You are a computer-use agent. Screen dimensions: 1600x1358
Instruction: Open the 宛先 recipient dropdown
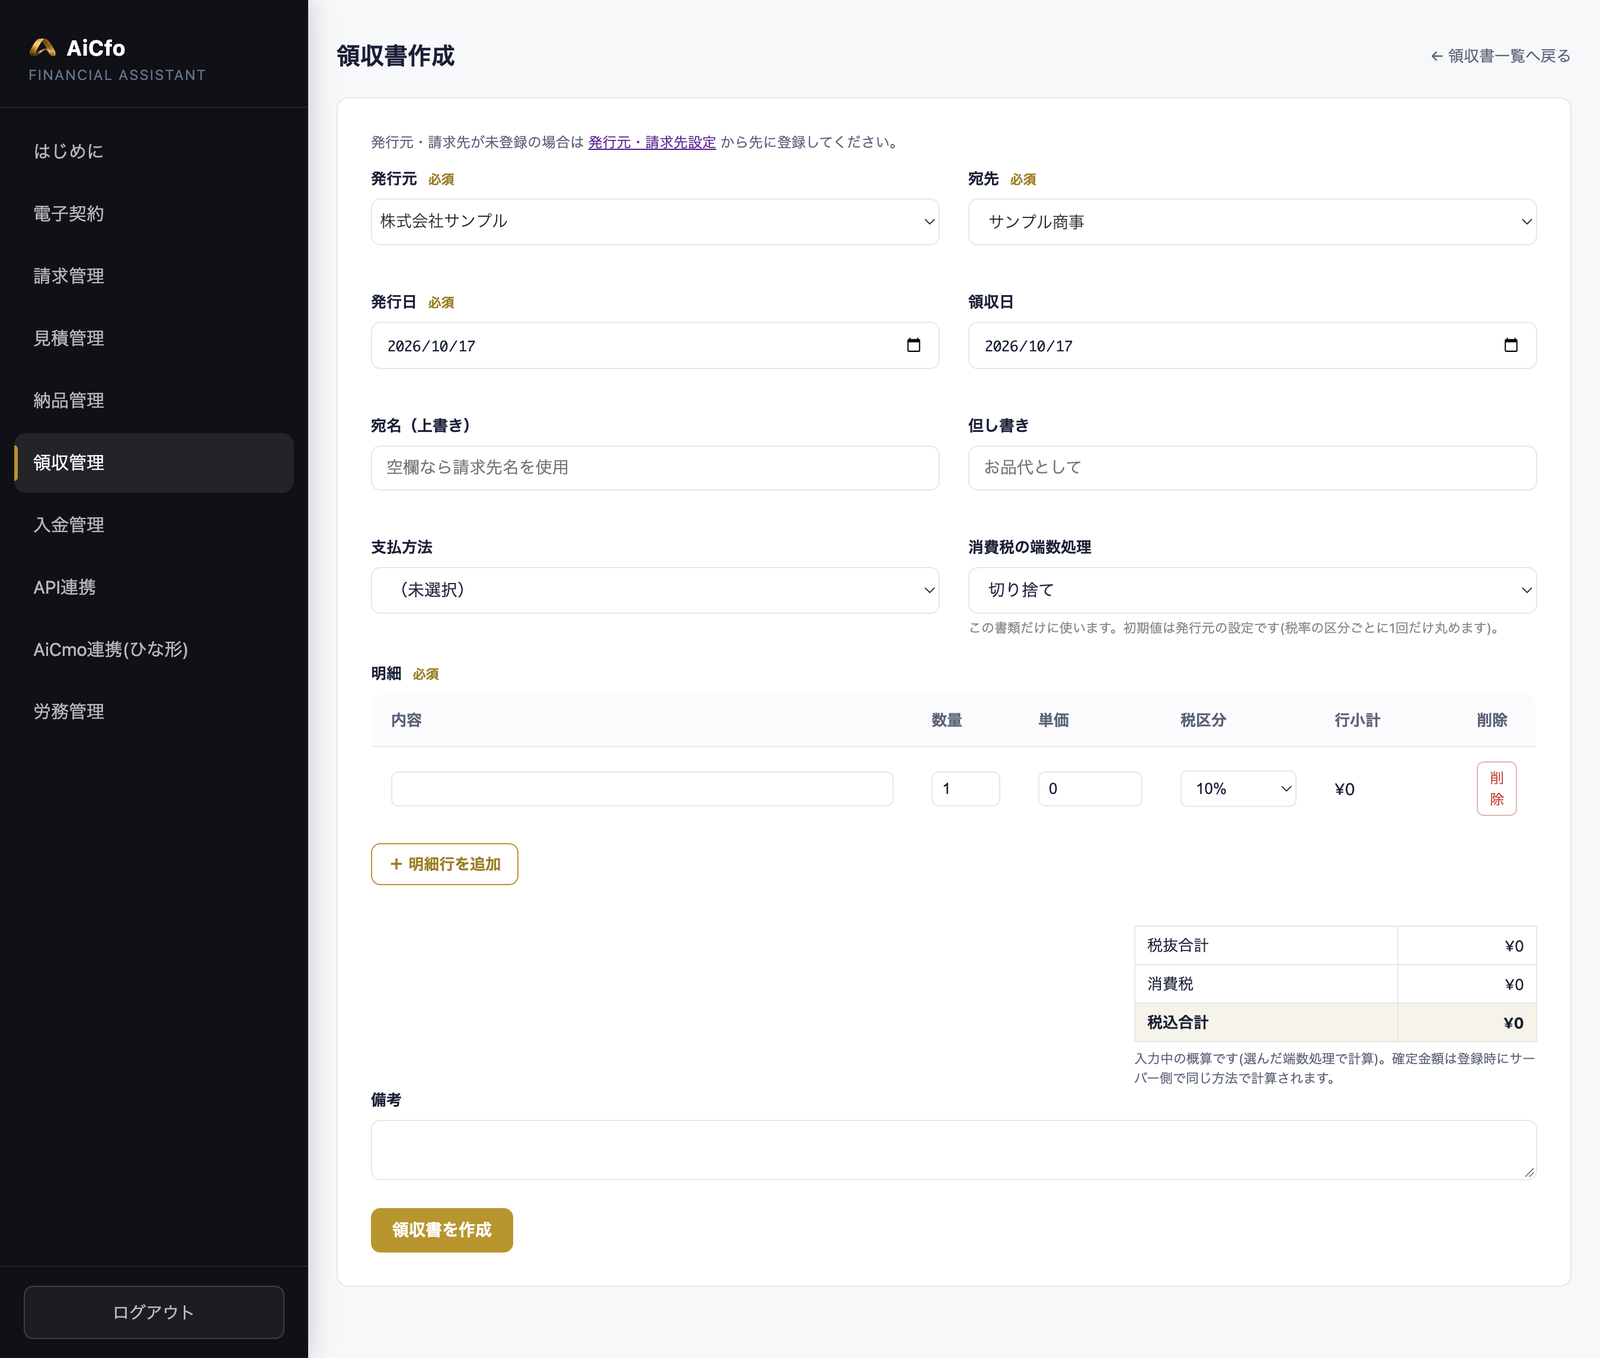pyautogui.click(x=1252, y=222)
